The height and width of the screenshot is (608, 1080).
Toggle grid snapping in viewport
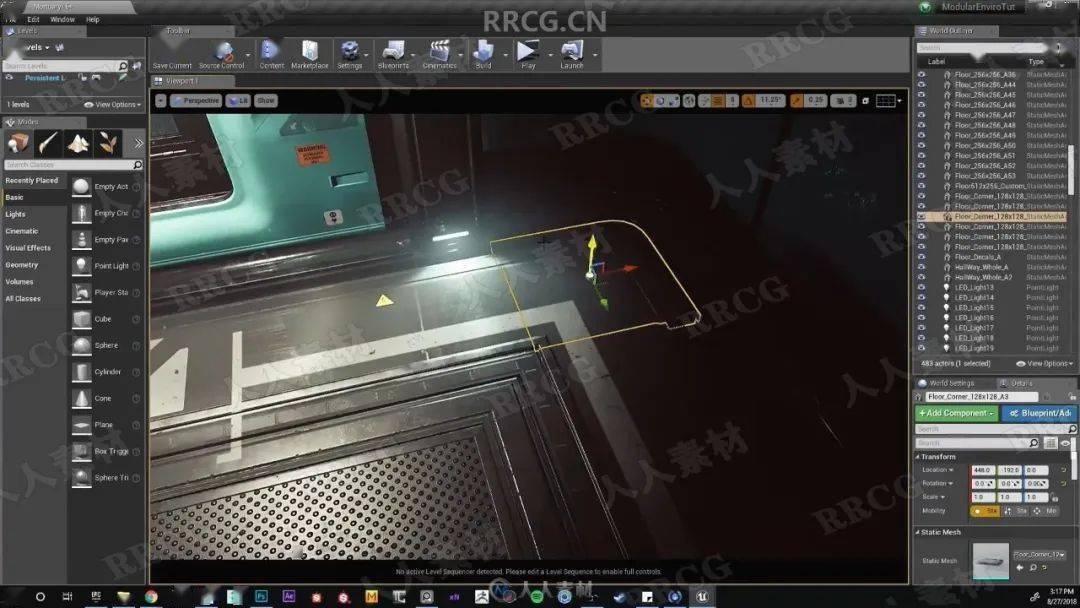click(718, 101)
